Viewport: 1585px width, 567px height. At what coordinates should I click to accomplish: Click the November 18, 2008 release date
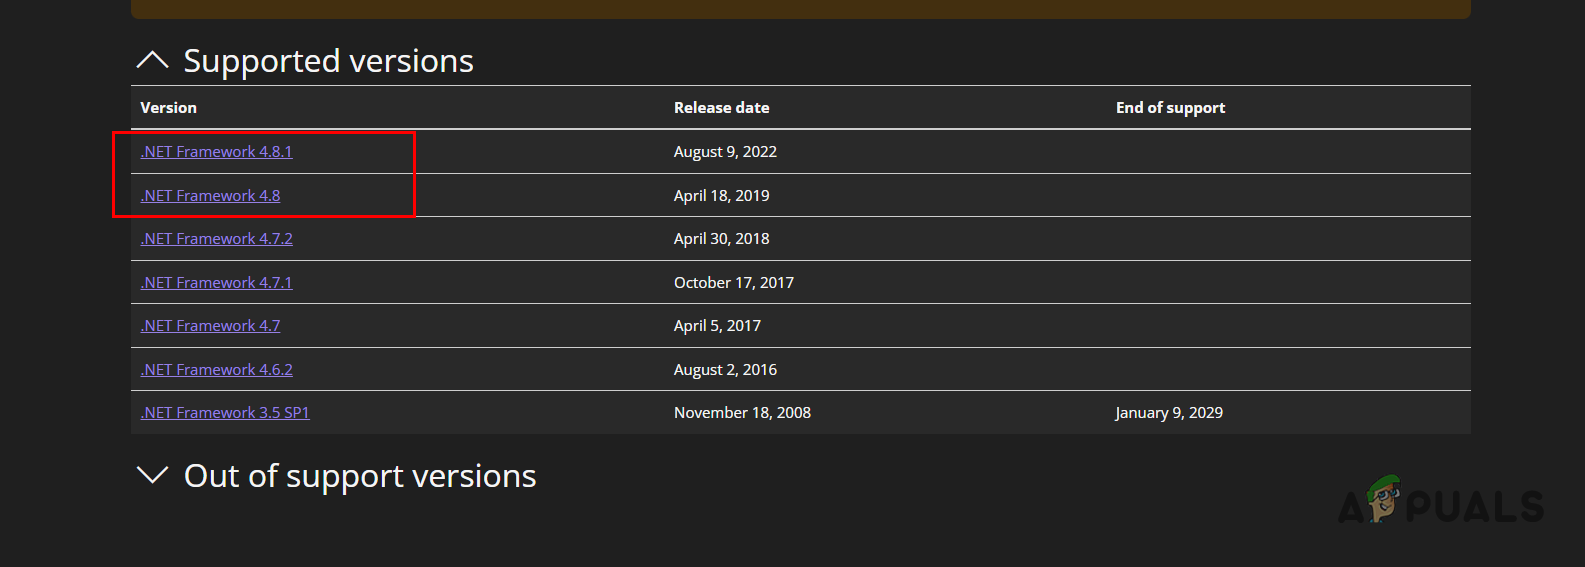(742, 413)
